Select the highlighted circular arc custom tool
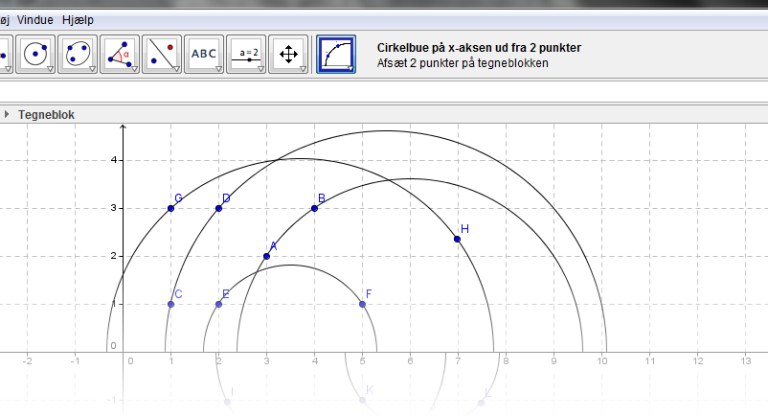 [336, 54]
